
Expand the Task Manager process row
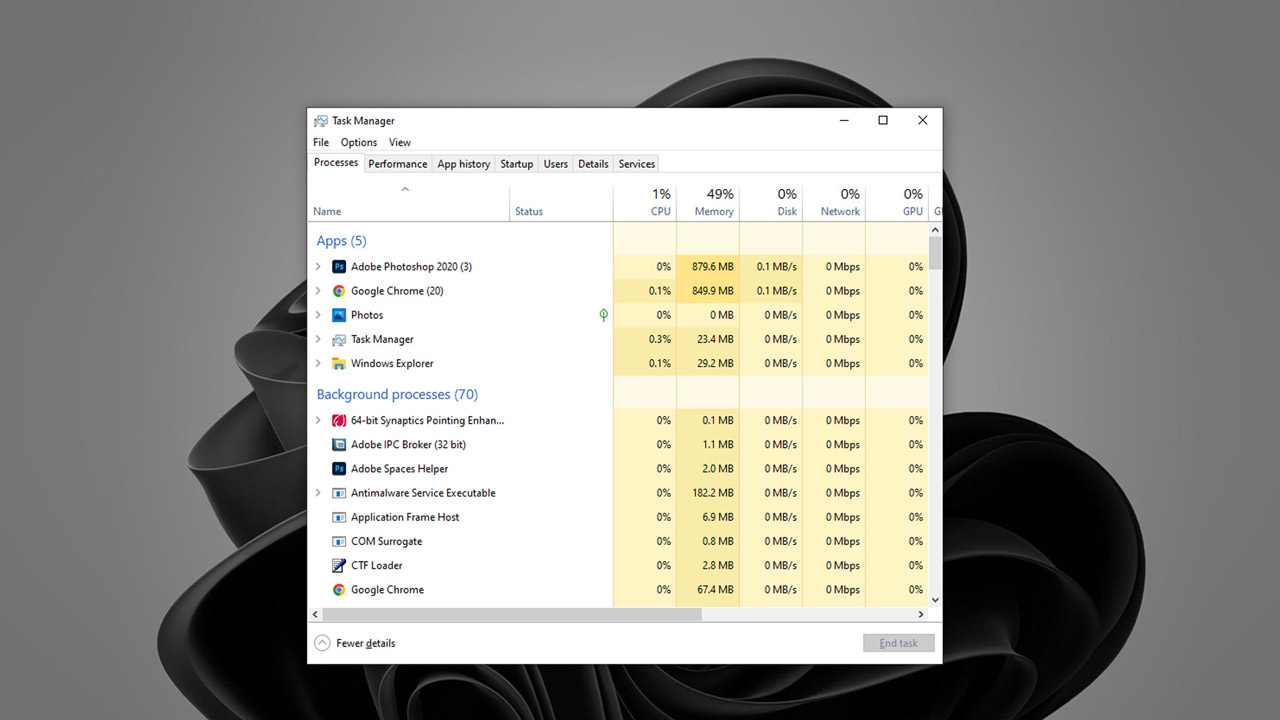[318, 339]
